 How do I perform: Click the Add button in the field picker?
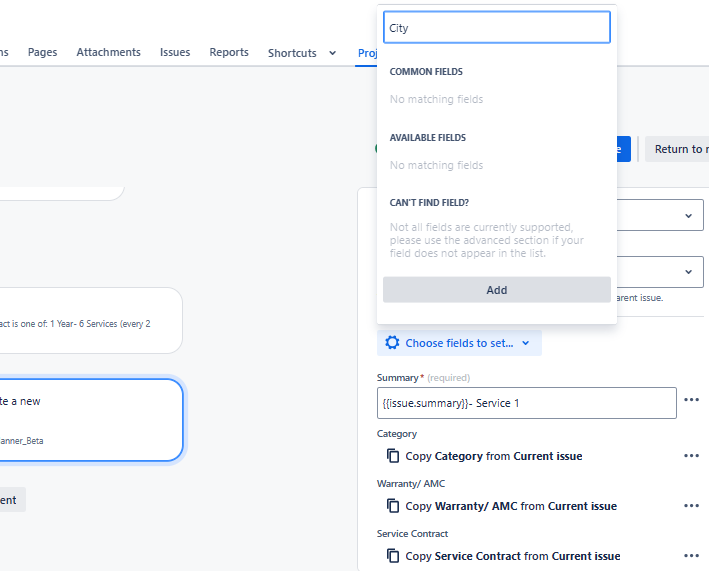point(496,290)
